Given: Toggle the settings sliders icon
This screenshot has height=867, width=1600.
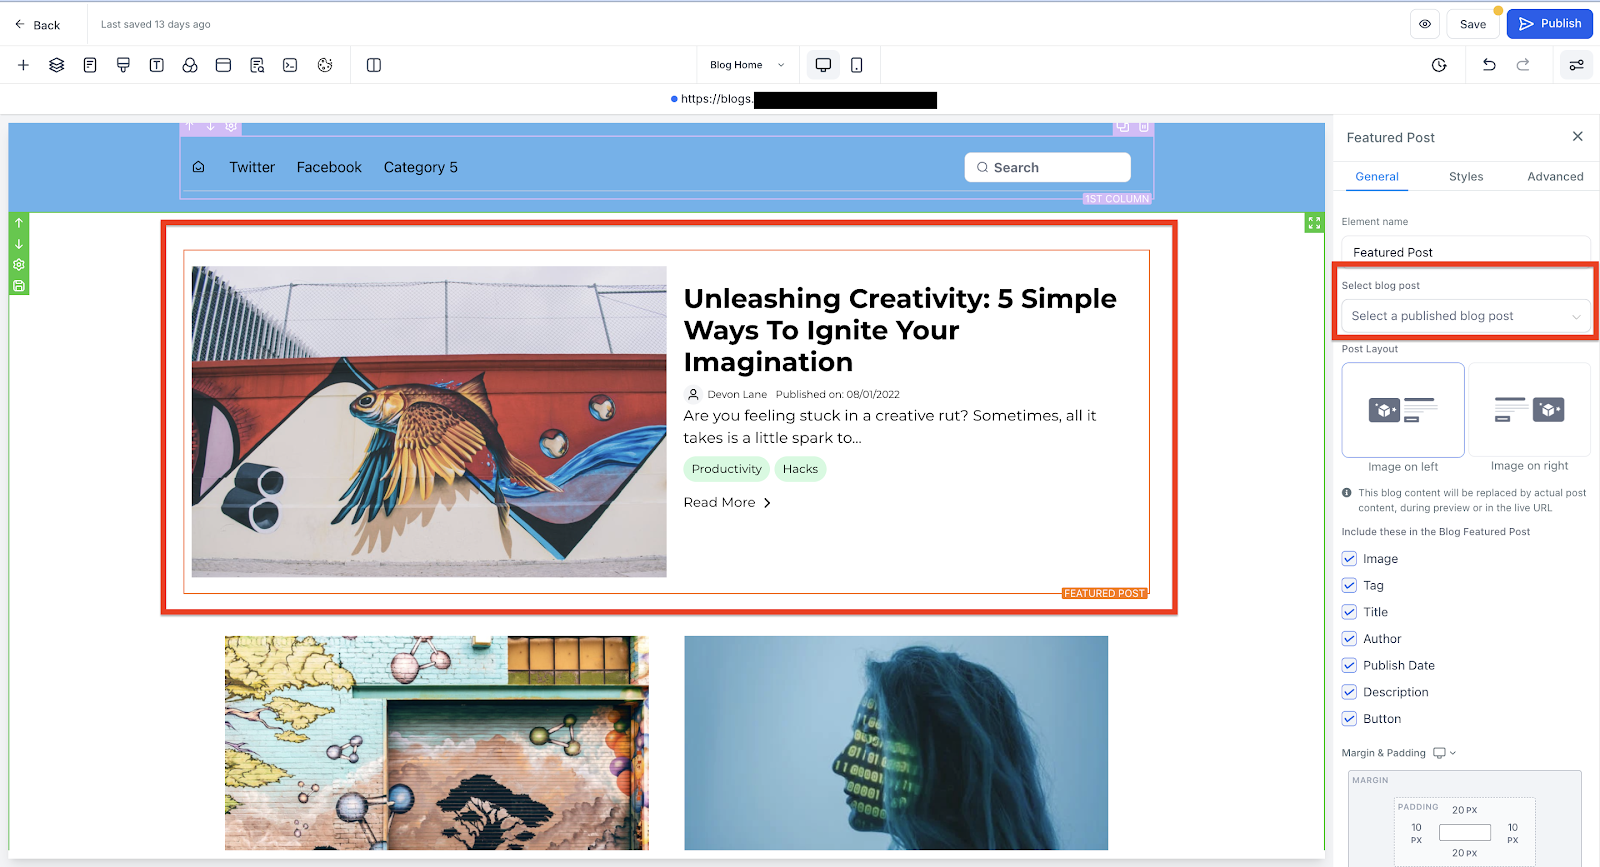Looking at the screenshot, I should click(x=1576, y=65).
